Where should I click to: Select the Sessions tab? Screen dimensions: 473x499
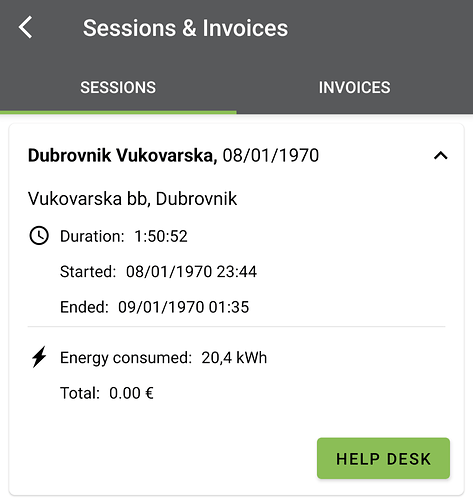pyautogui.click(x=118, y=88)
